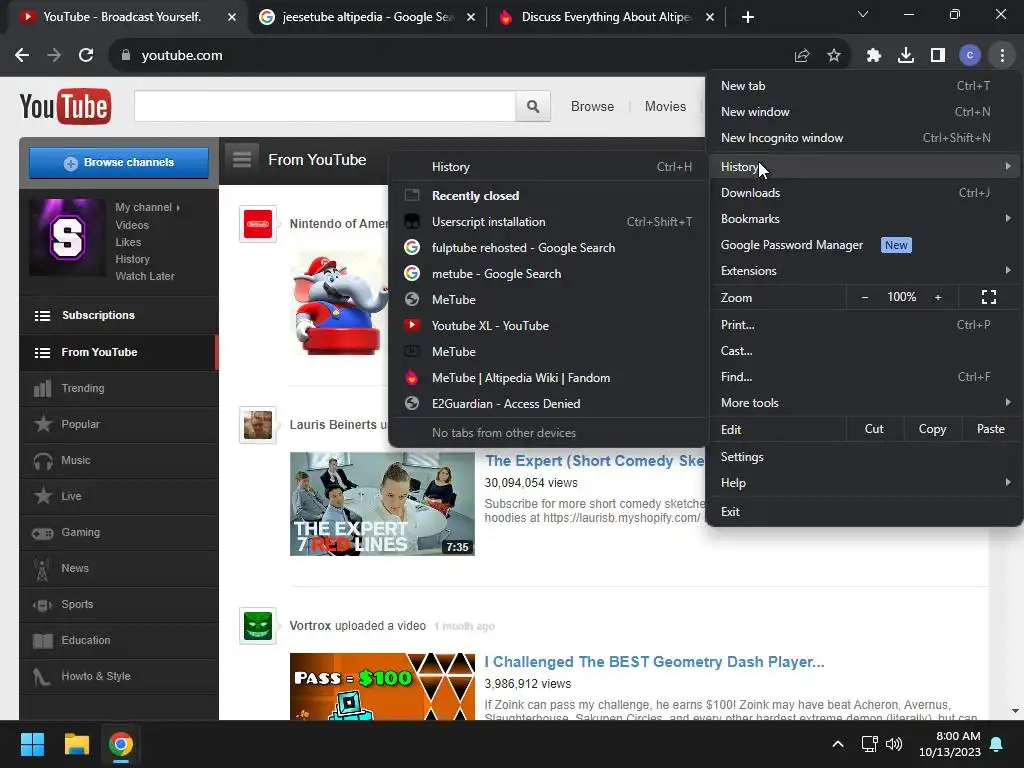Expand the History submenu arrow

coord(1008,167)
